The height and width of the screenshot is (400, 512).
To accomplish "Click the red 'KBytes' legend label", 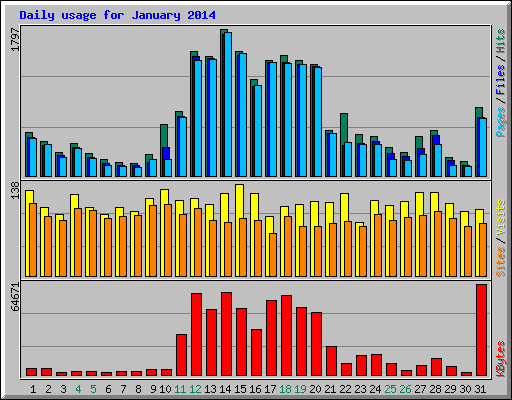I will point(501,359).
